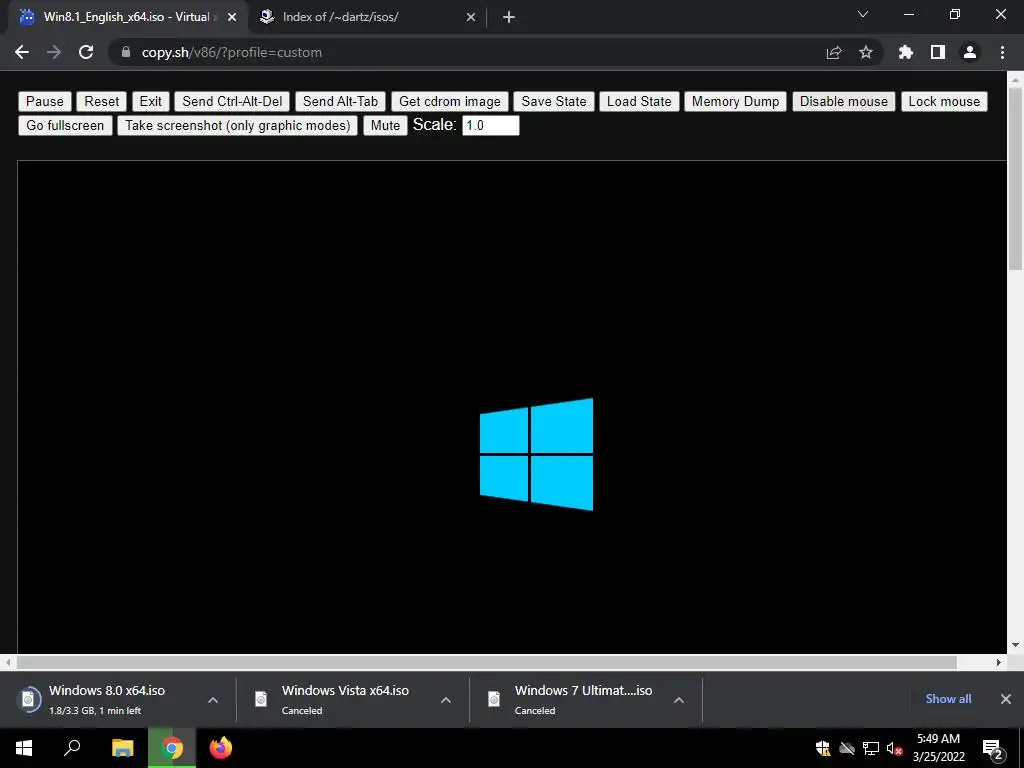Open the tab search dropdown
Screen dimensions: 1024x768
coord(863,14)
